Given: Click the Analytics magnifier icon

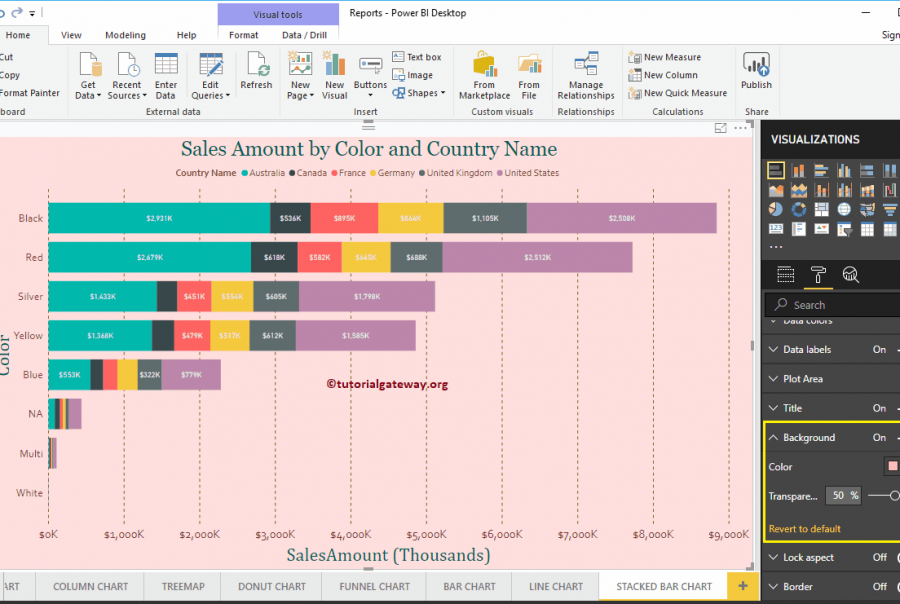Looking at the screenshot, I should pyautogui.click(x=851, y=275).
